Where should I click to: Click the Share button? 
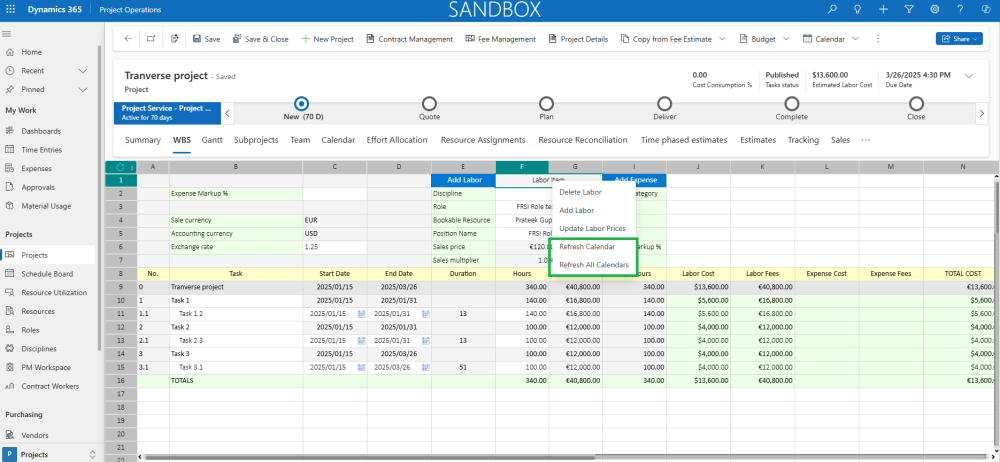(959, 39)
